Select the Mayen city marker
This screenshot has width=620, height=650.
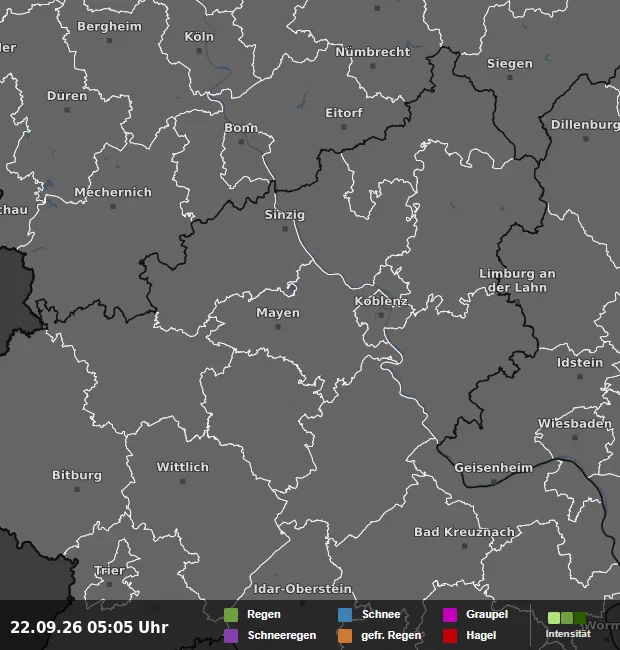coord(278,327)
